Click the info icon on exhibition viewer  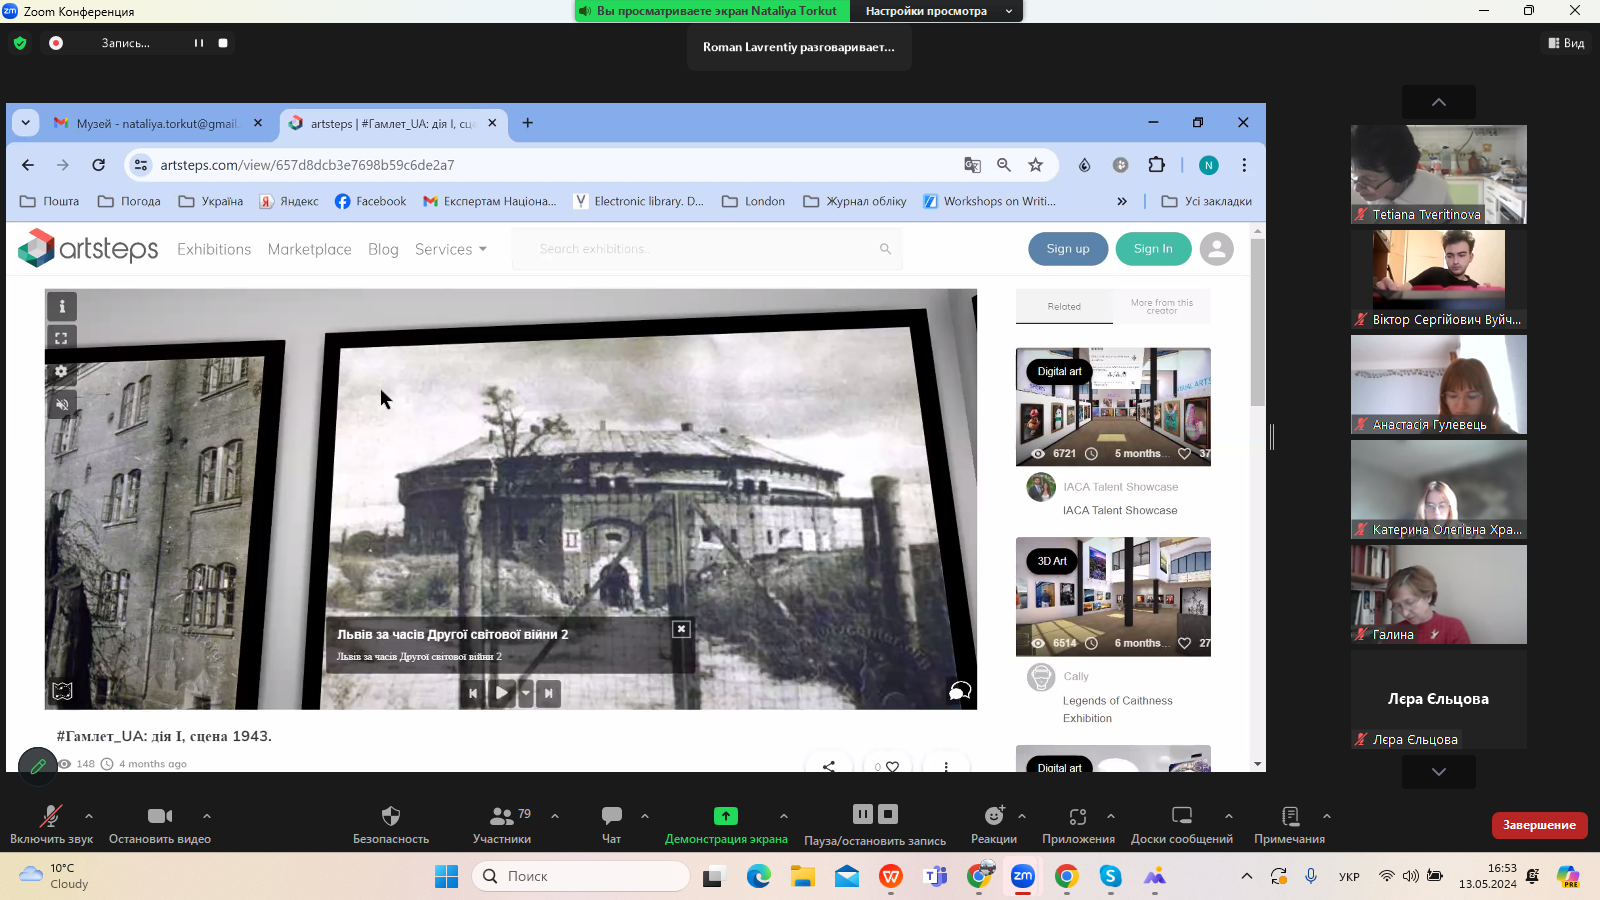tap(62, 307)
